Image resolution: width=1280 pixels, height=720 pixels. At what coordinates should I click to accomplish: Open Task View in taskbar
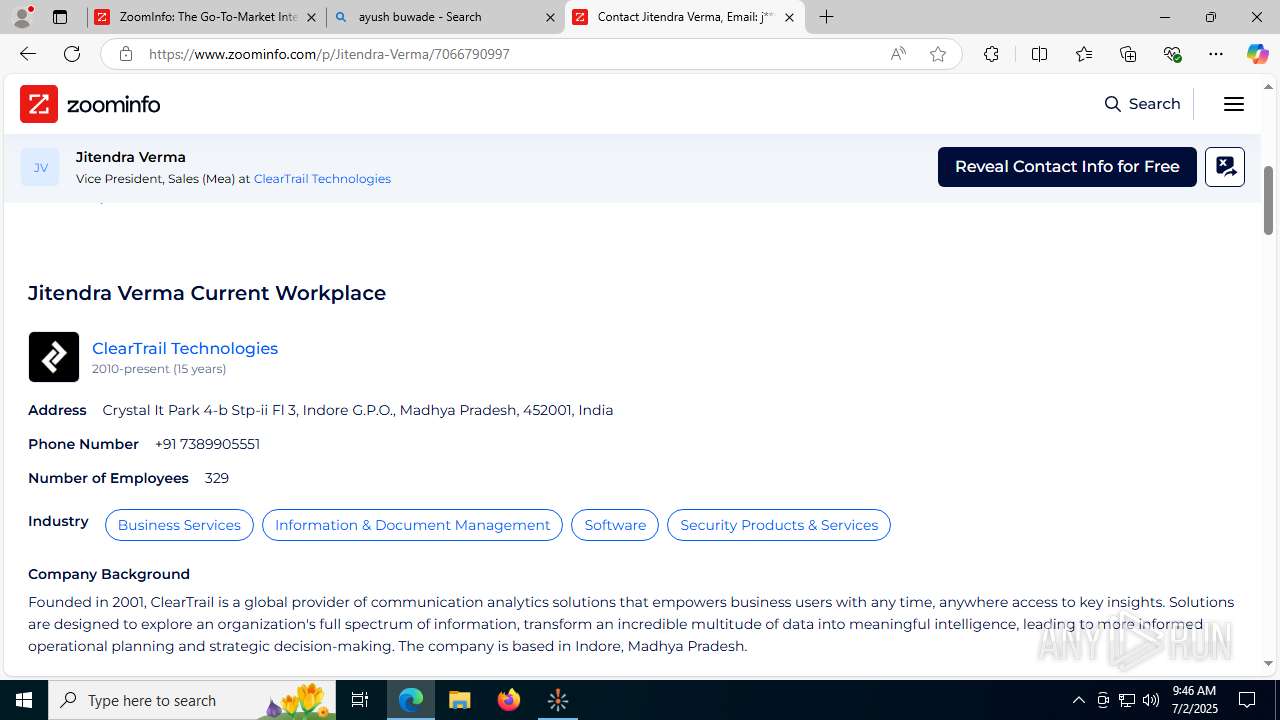coord(360,700)
